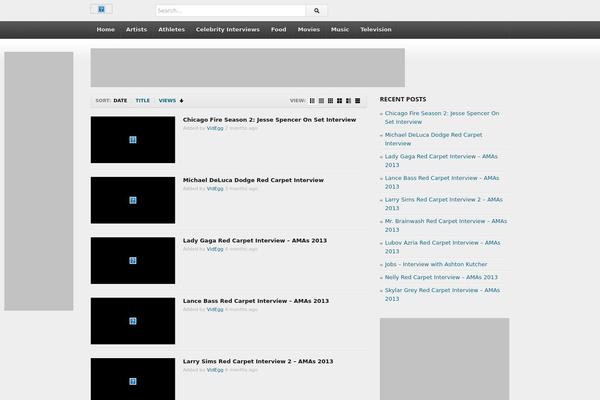Click inside the Search field
Image resolution: width=600 pixels, height=400 pixels.
[x=231, y=11]
